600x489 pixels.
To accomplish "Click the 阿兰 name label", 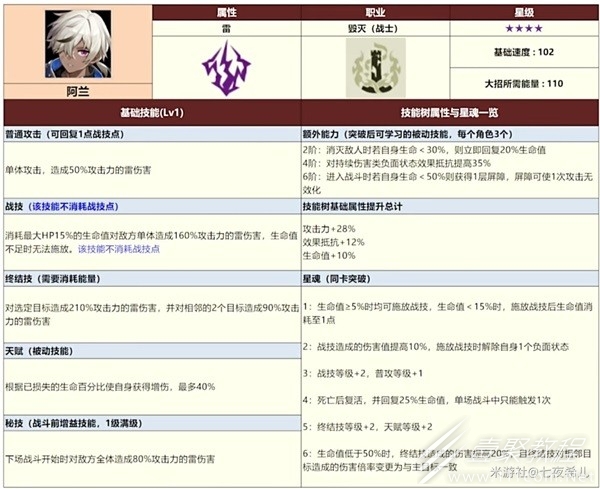I will point(78,92).
